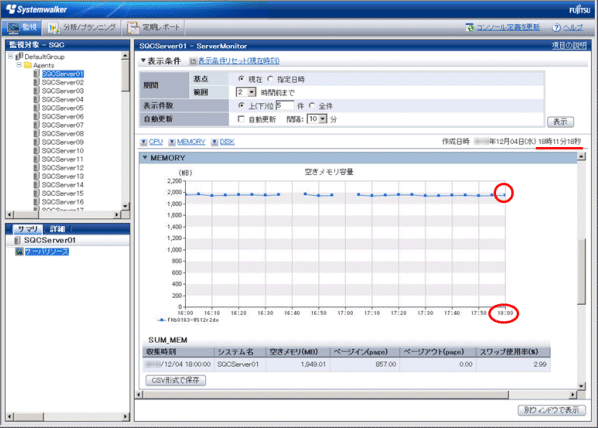Select SQCServer02 in the tree

coord(63,82)
